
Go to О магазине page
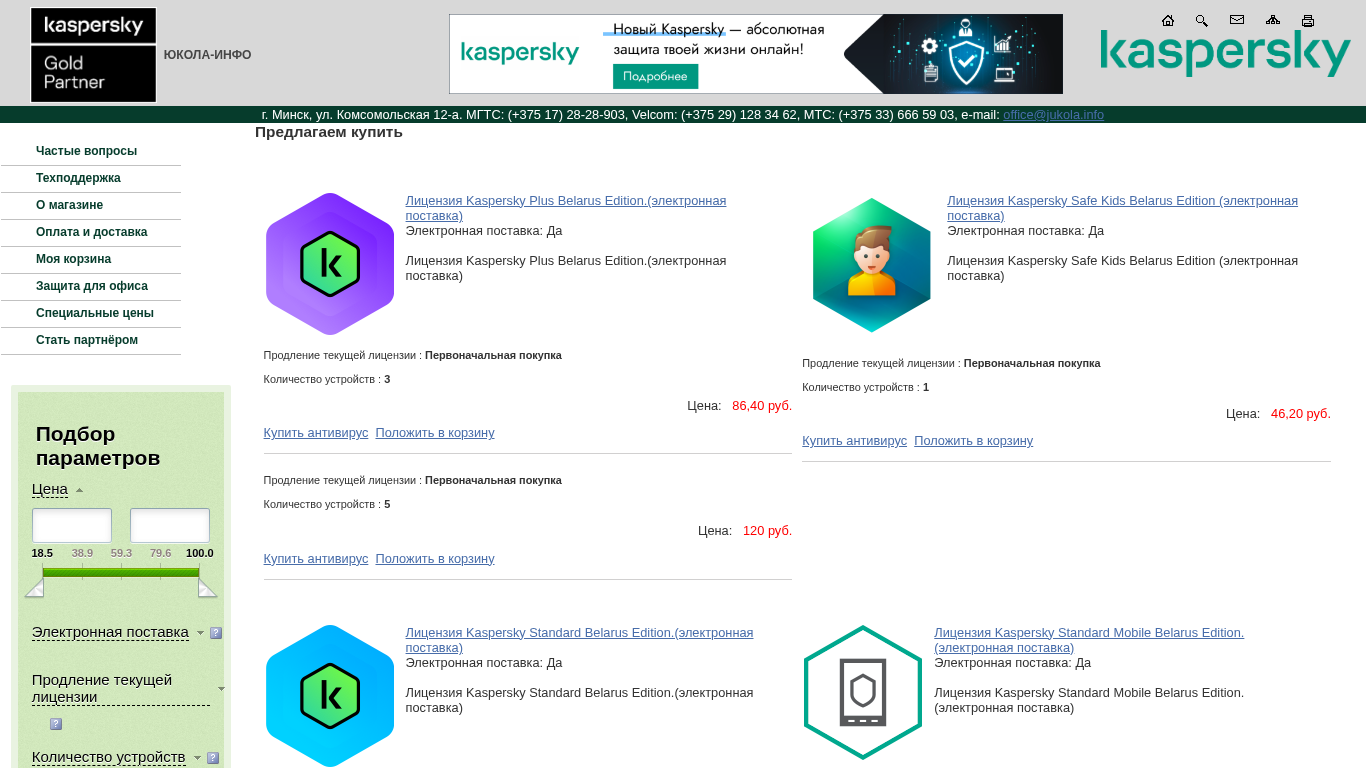coord(69,205)
